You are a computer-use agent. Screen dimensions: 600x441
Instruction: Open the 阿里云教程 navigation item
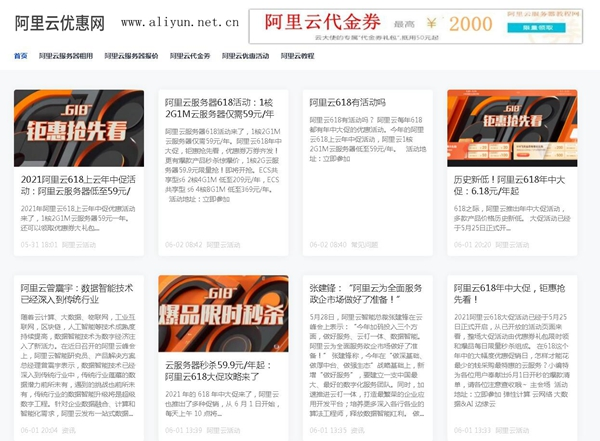tap(298, 56)
